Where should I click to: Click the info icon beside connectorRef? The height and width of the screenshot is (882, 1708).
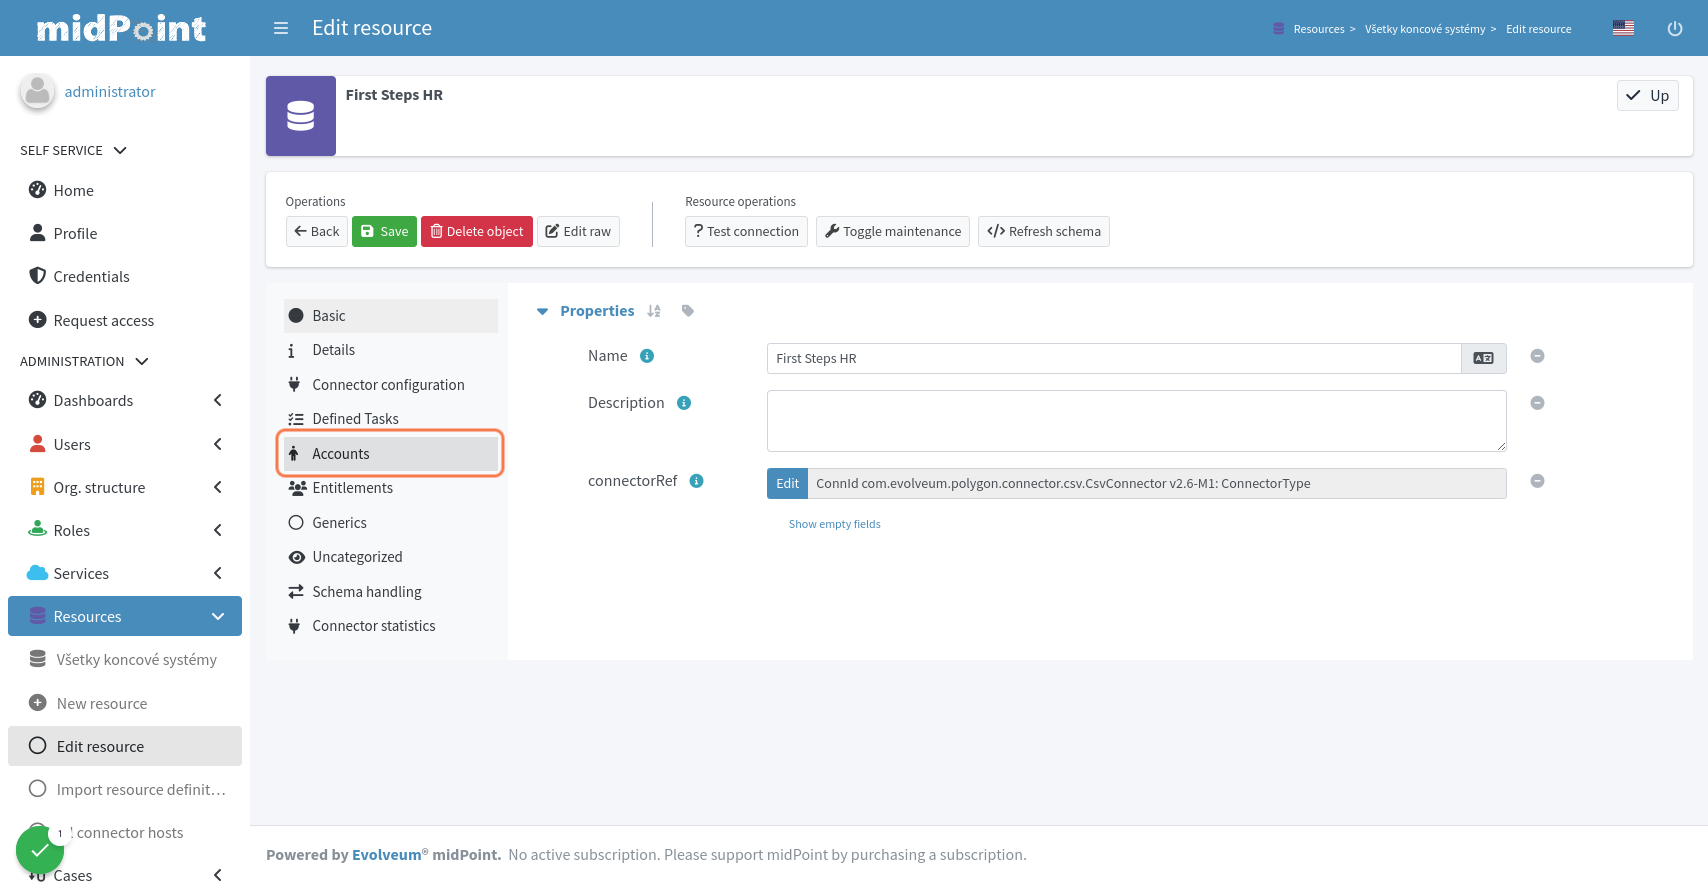pyautogui.click(x=697, y=481)
